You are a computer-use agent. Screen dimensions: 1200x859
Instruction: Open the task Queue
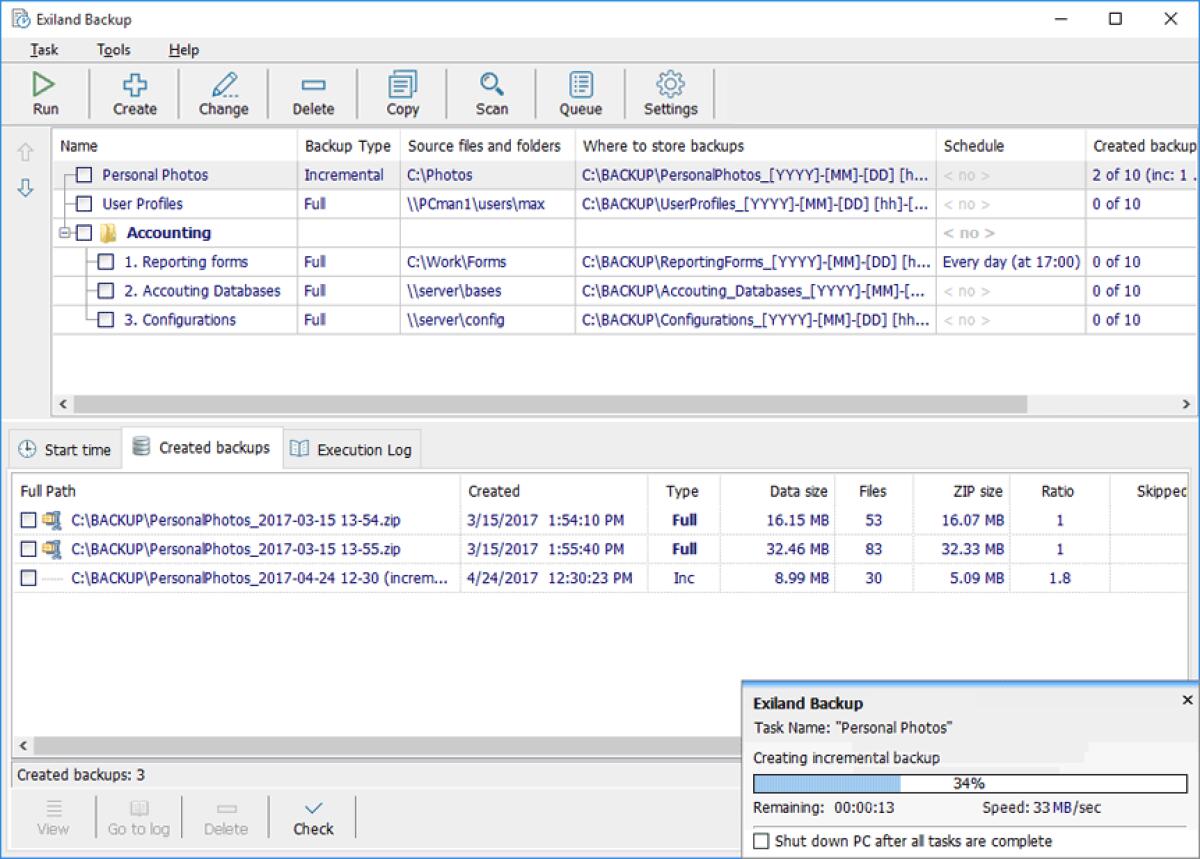click(x=580, y=93)
